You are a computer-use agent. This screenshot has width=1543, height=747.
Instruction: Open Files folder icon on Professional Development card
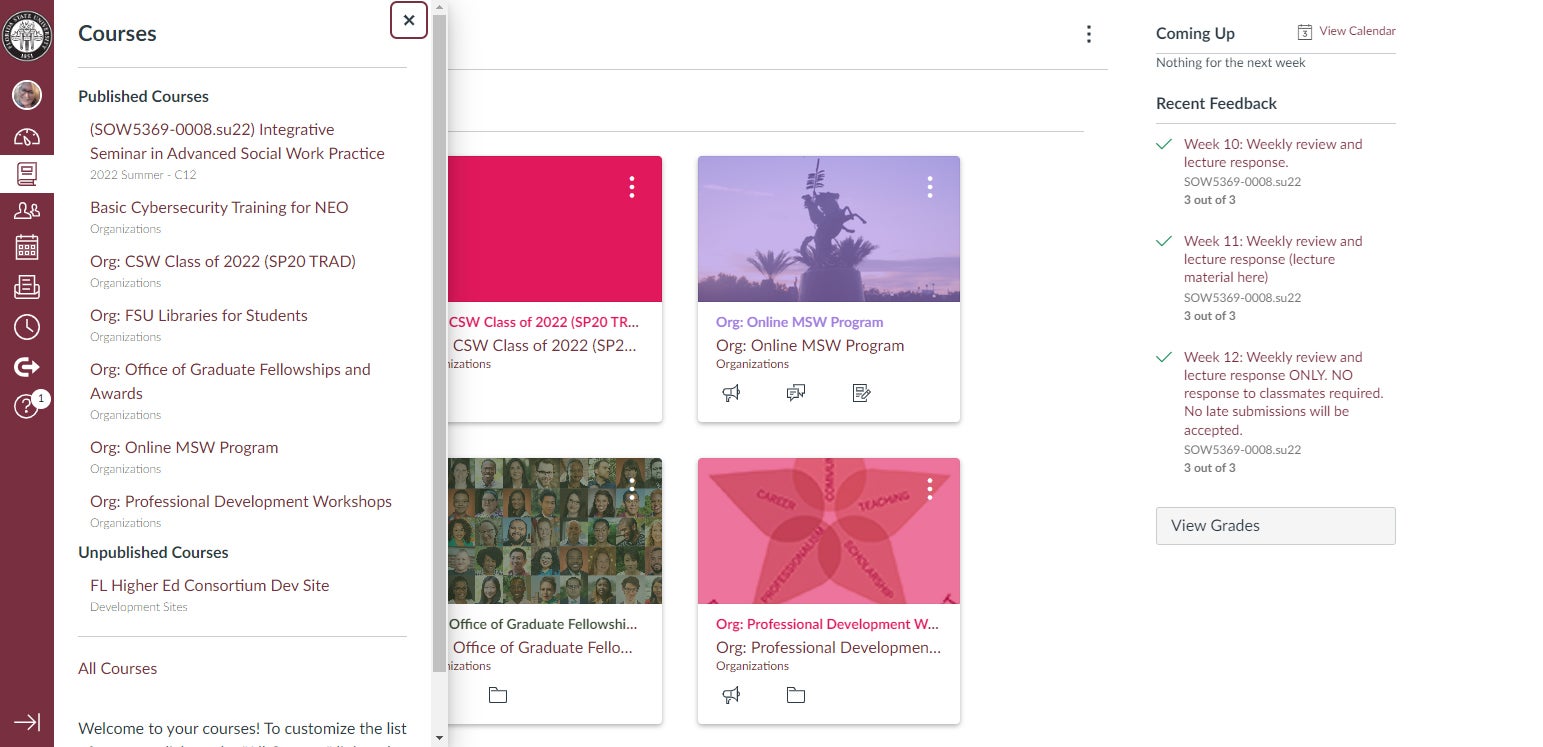point(796,695)
